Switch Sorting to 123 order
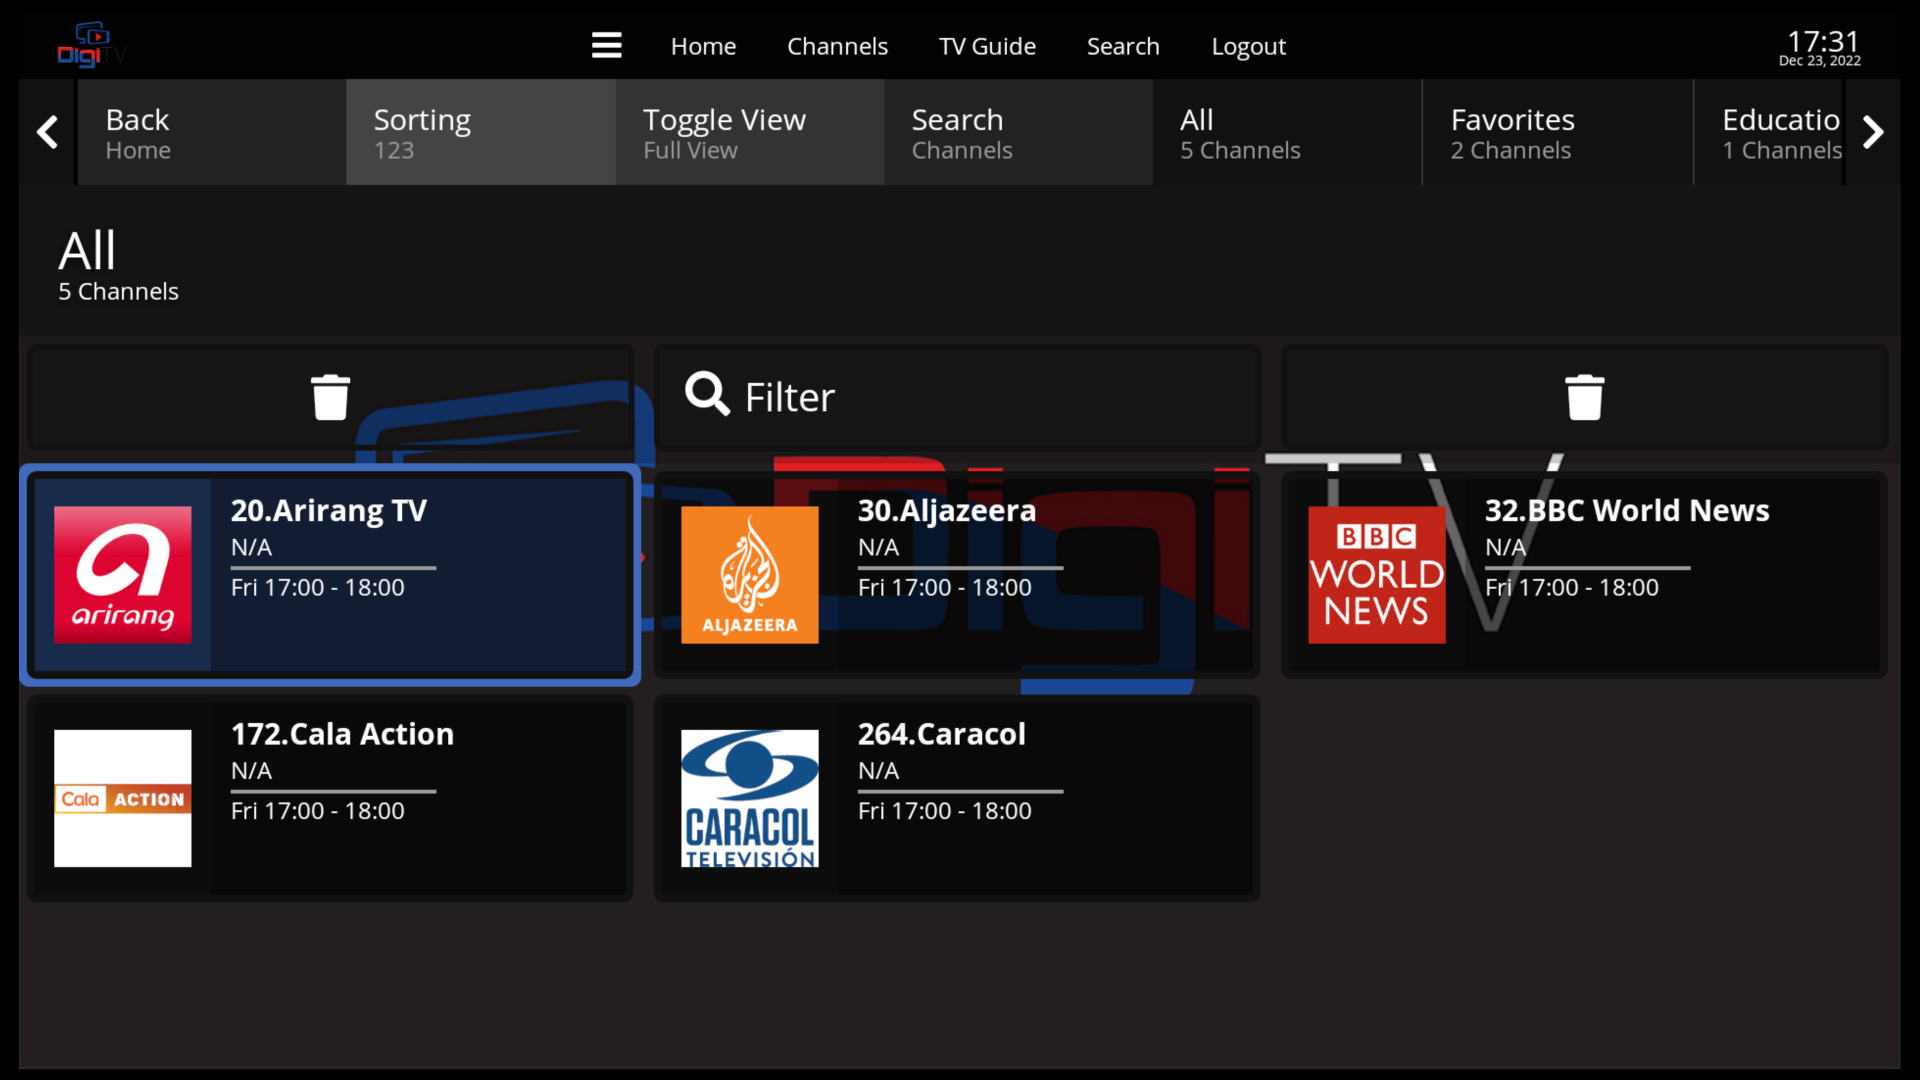The width and height of the screenshot is (1920, 1080). pos(480,132)
